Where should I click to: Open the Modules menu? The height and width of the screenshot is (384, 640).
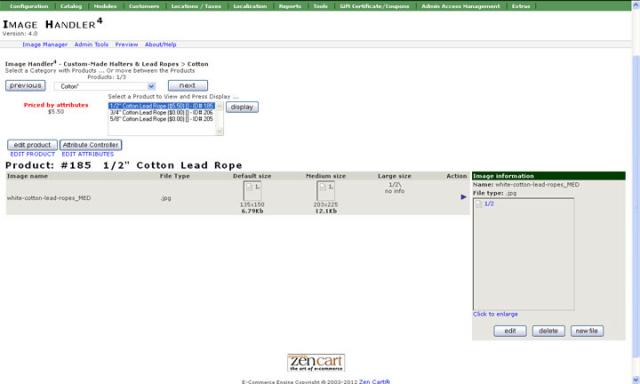point(105,6)
